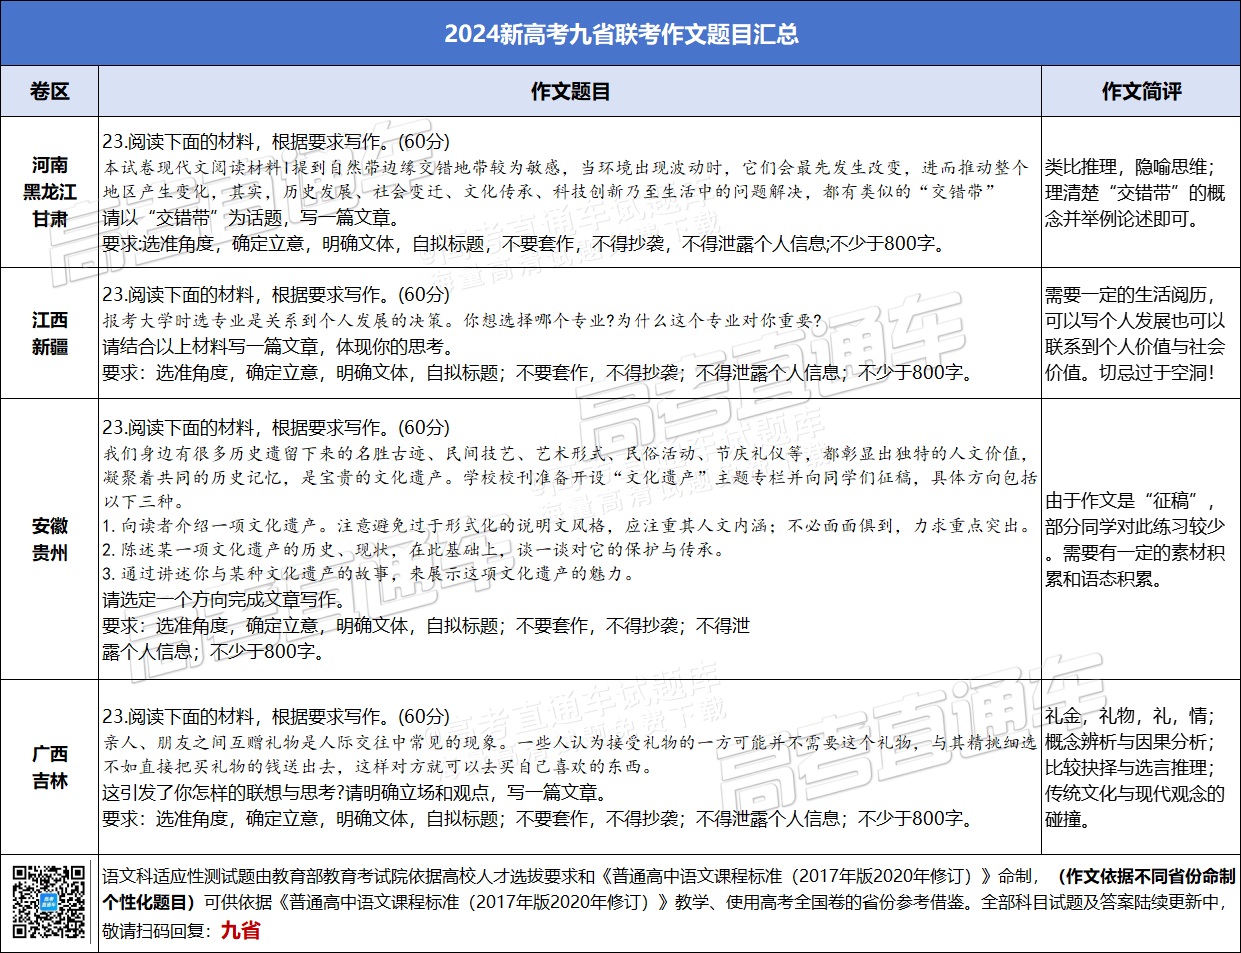Click the line '亲人、朋友之间互赠礼物是人际交往中常见的现象'
The height and width of the screenshot is (953, 1241).
click(x=305, y=743)
